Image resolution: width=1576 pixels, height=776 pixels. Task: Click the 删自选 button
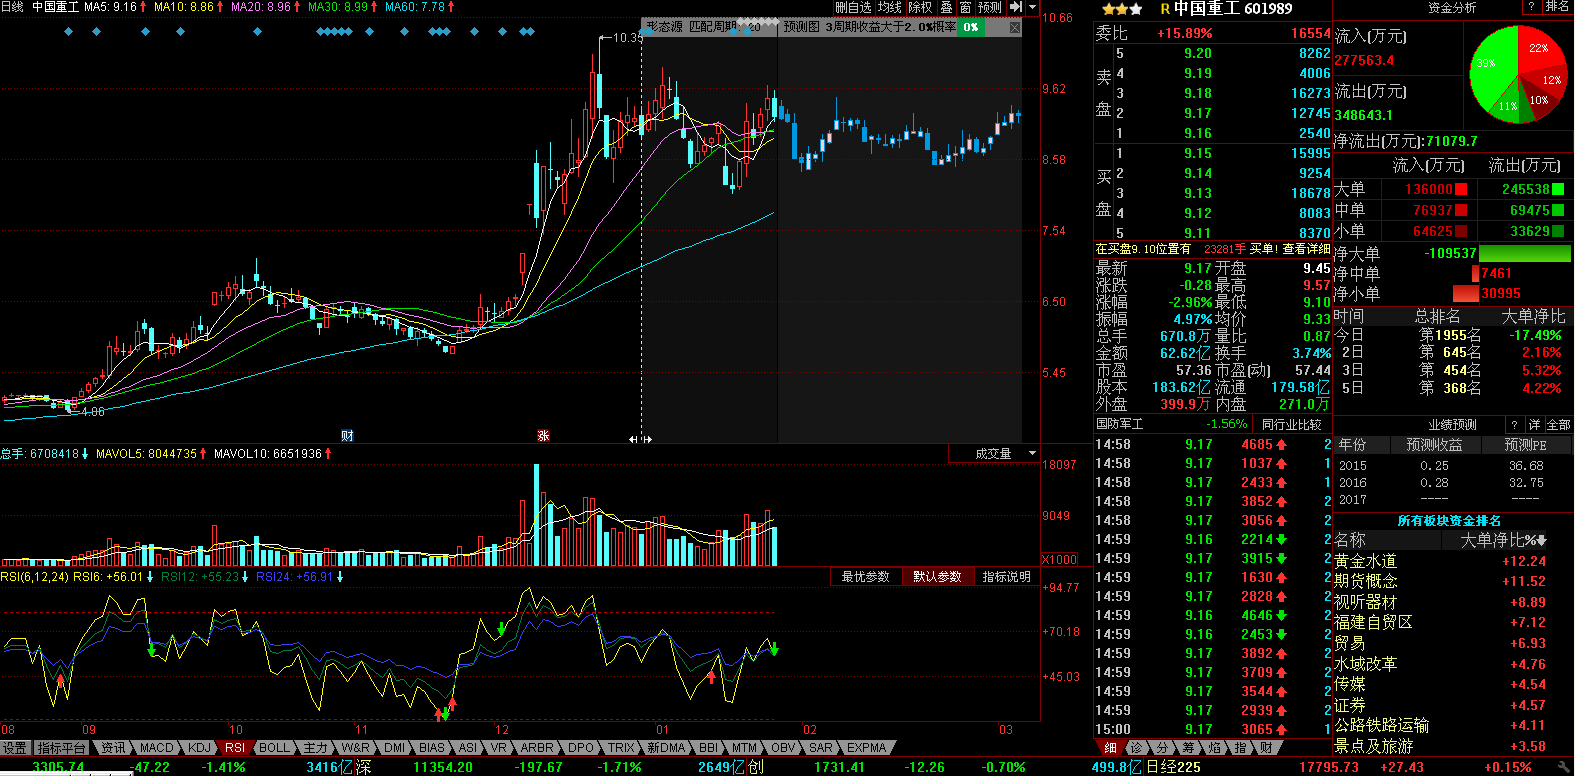[853, 7]
